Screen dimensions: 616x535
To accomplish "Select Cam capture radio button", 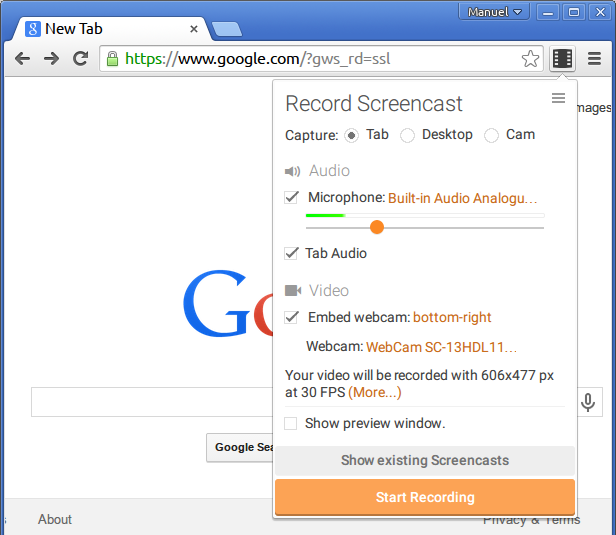I will point(491,136).
